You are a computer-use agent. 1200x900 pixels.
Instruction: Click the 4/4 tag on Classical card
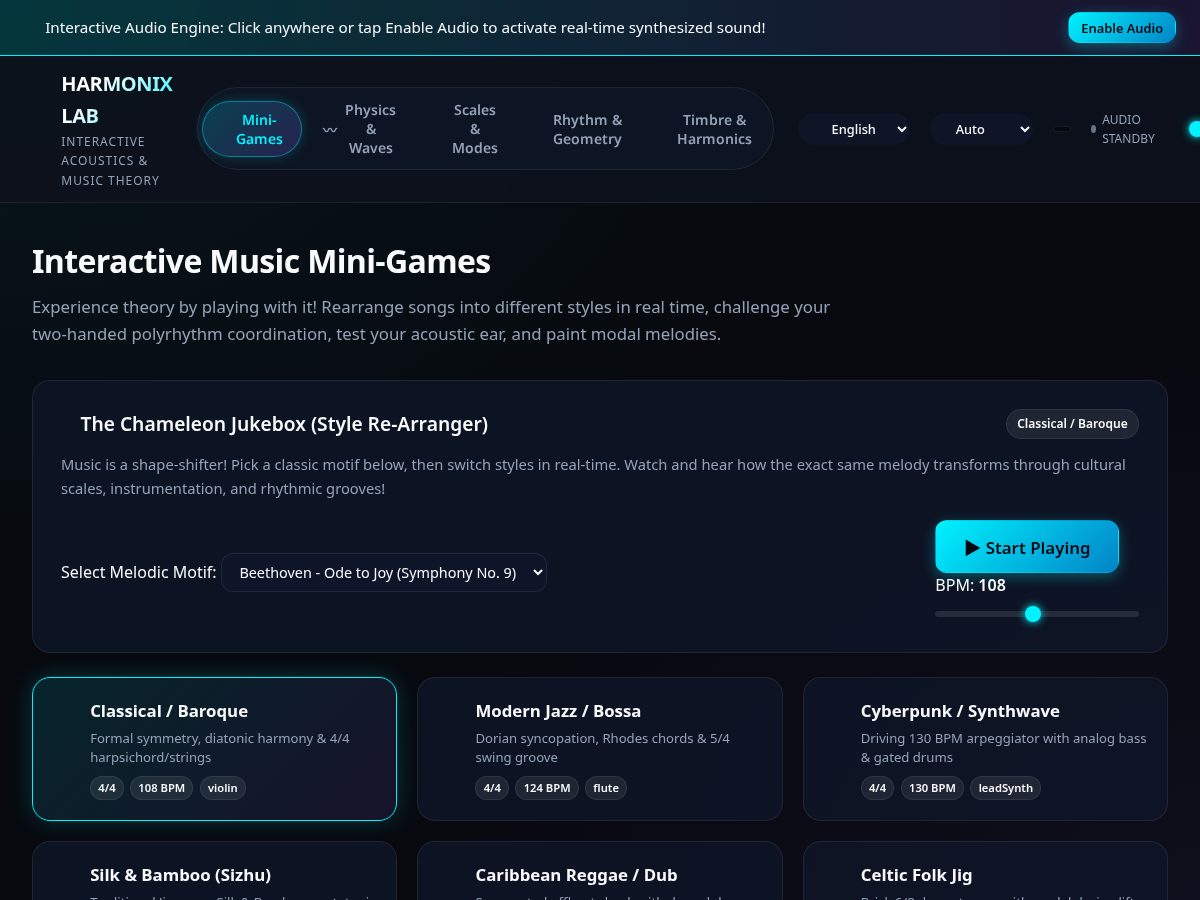107,788
